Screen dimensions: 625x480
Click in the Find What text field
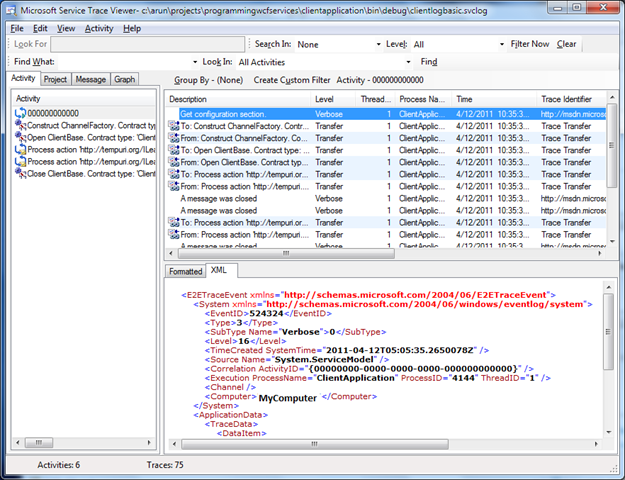(x=124, y=62)
